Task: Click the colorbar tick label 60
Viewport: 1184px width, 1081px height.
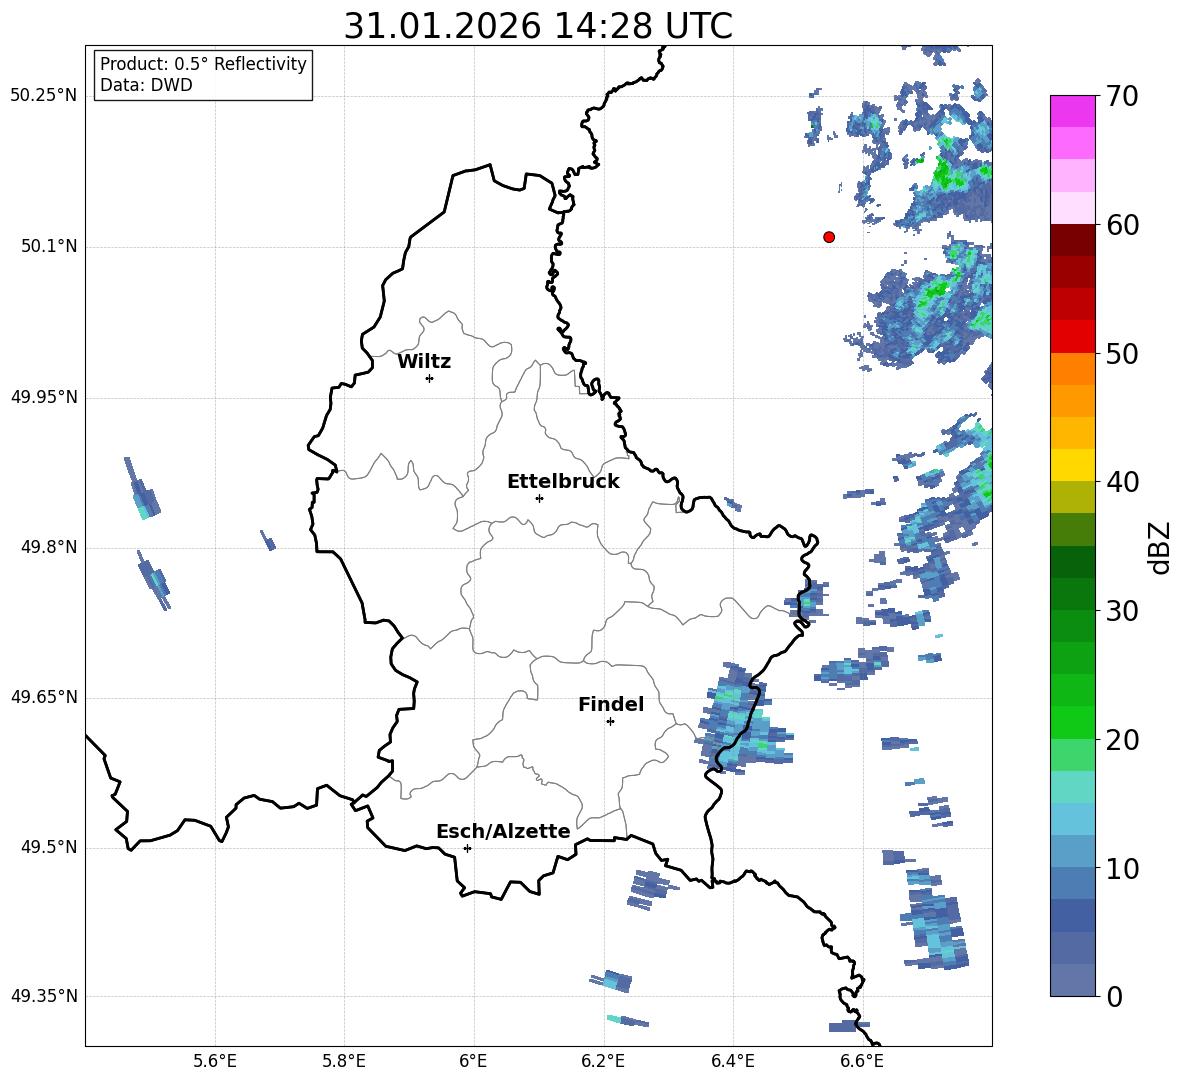Action: [1122, 225]
